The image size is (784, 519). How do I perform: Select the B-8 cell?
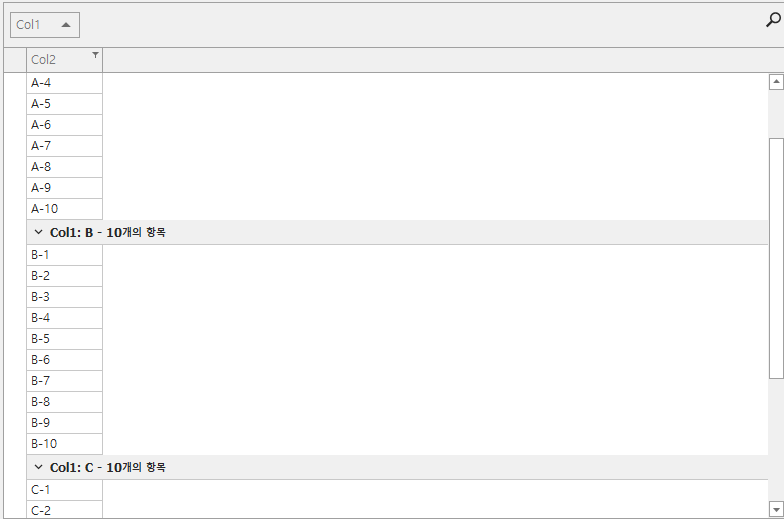(64, 402)
